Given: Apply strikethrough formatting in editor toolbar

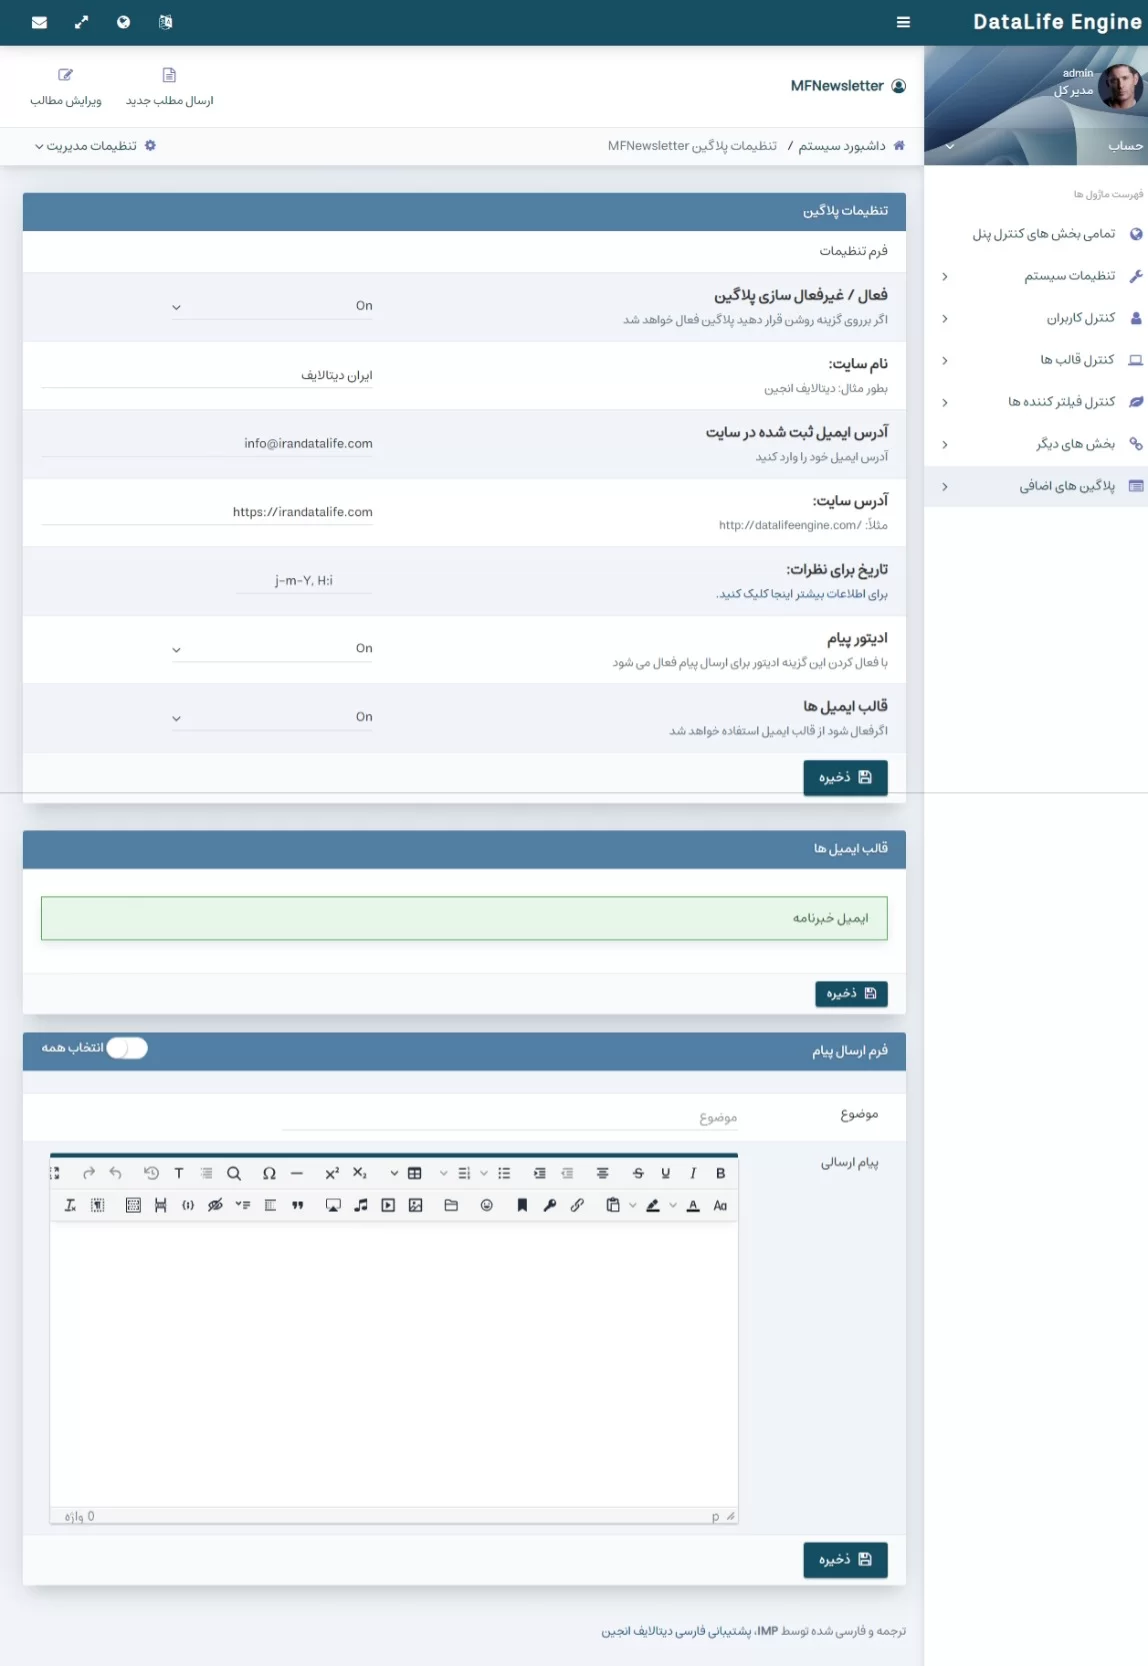Looking at the screenshot, I should (x=638, y=1173).
